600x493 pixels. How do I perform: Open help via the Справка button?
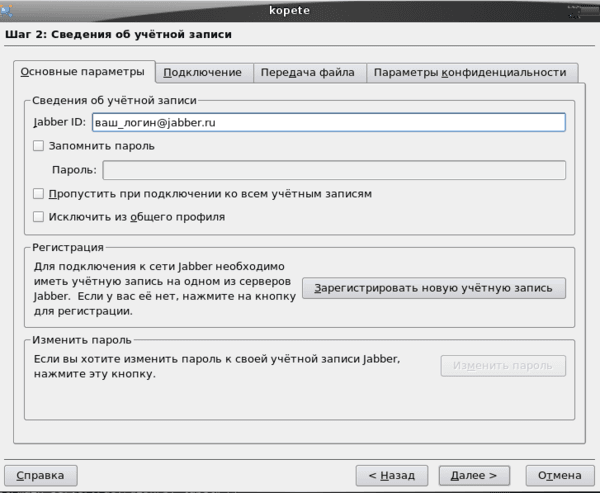pyautogui.click(x=41, y=475)
